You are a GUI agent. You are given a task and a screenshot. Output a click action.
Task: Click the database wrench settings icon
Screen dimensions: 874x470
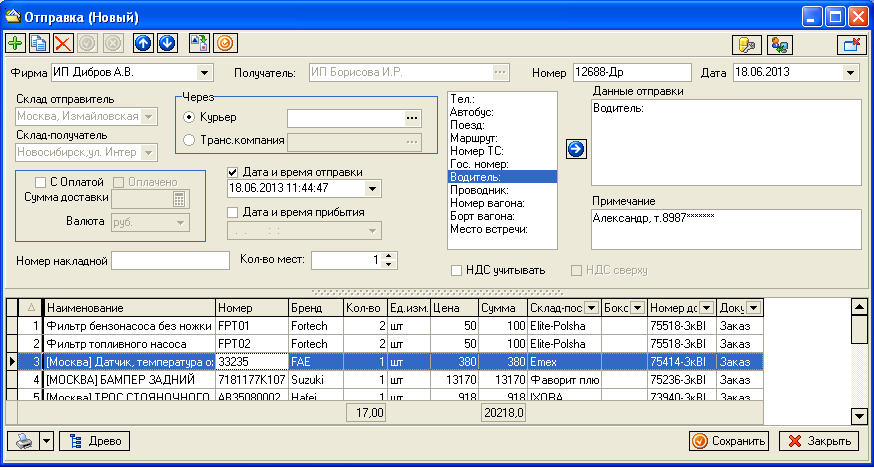(x=747, y=45)
